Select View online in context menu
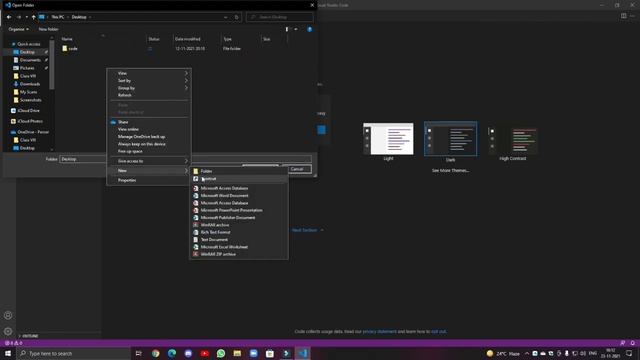 (x=149, y=129)
